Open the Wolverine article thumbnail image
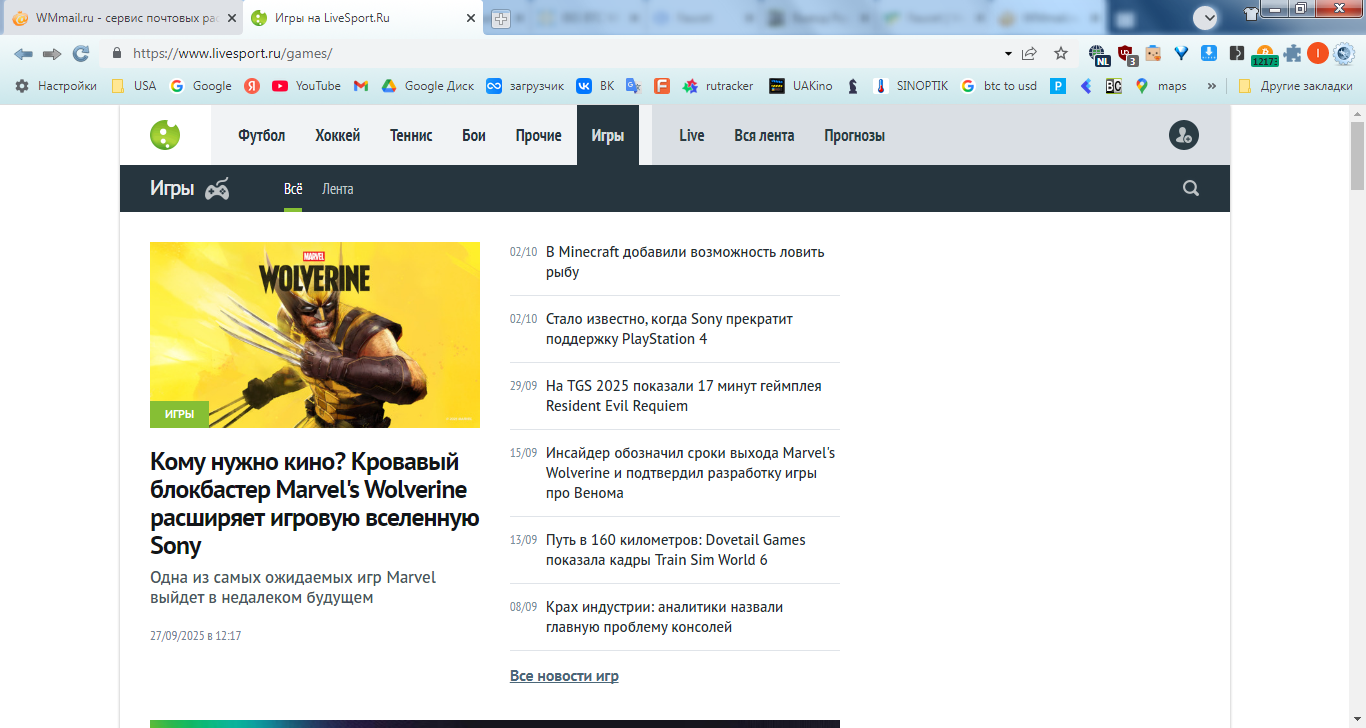Image resolution: width=1366 pixels, height=728 pixels. tap(315, 335)
